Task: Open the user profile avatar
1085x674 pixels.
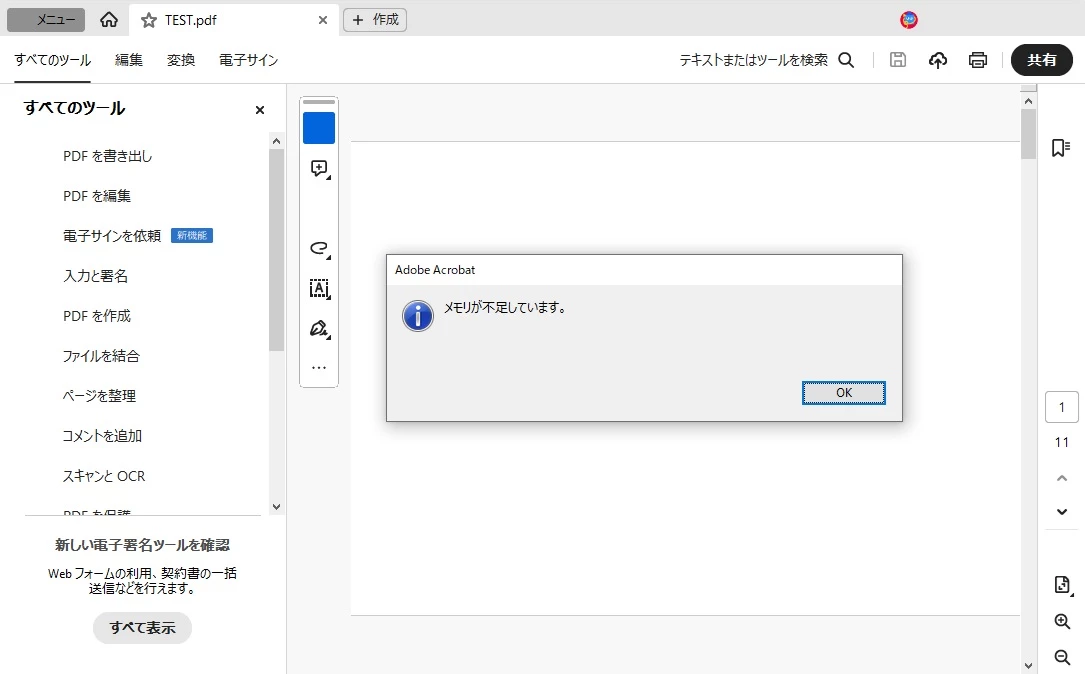Action: 909,20
